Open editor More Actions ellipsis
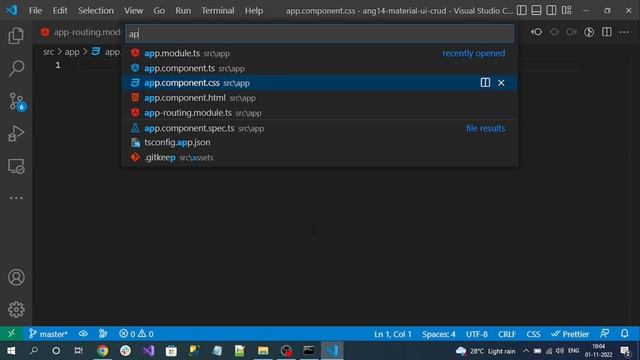Screen dimensions: 640x360 pyautogui.click(x=624, y=32)
